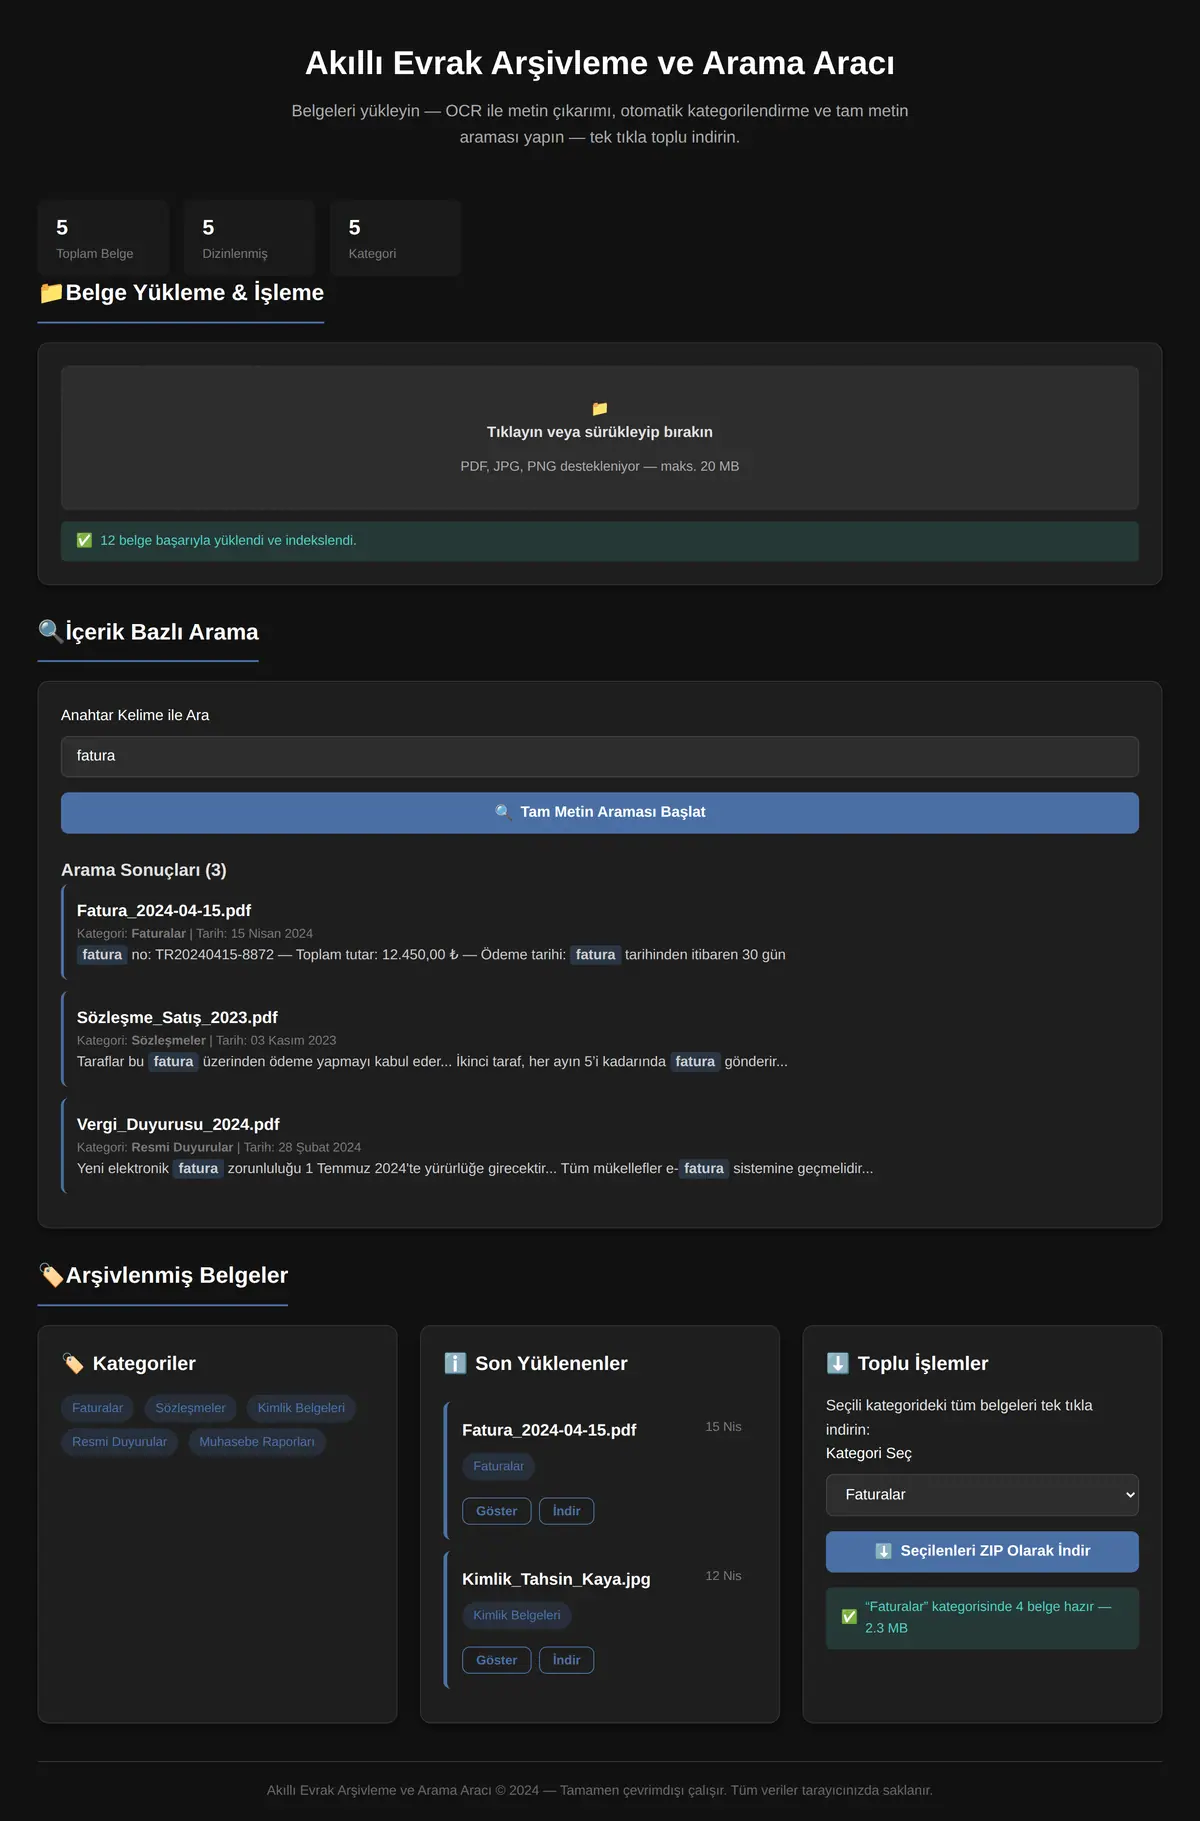Choose the Resmi Duyurular category tag
Screen dimensions: 1200x1821
click(x=120, y=1442)
